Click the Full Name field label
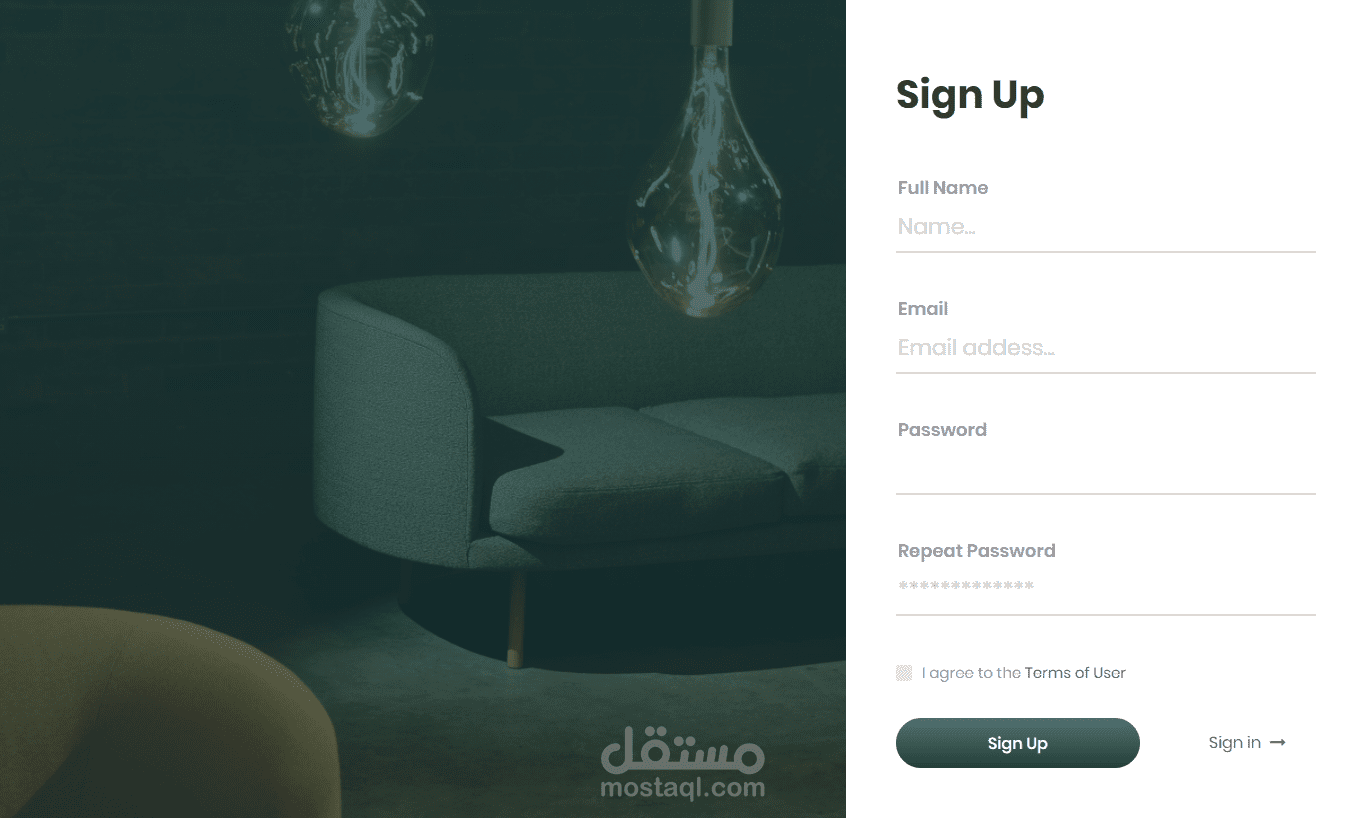 pos(942,188)
